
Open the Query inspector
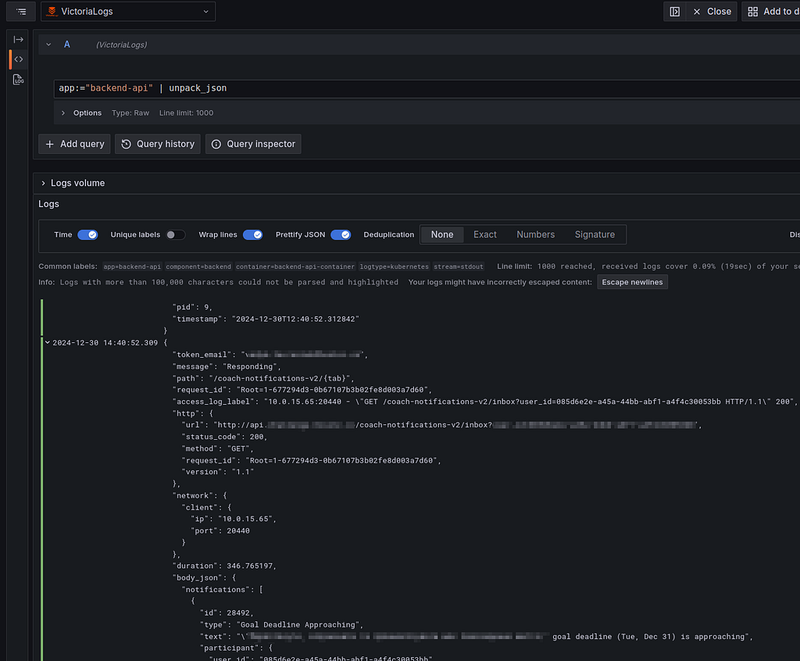click(x=253, y=144)
